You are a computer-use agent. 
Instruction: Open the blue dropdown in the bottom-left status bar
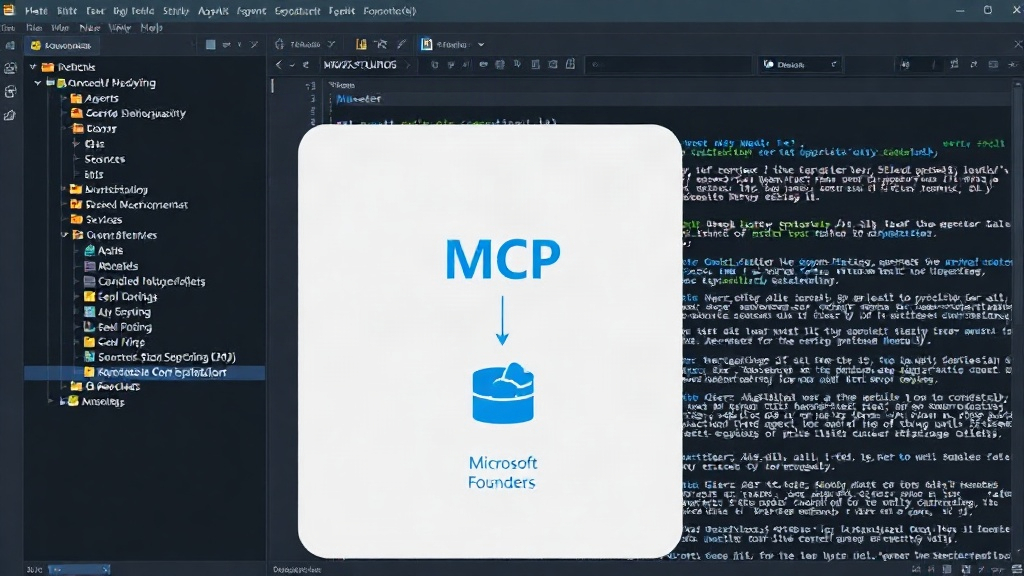point(78,569)
